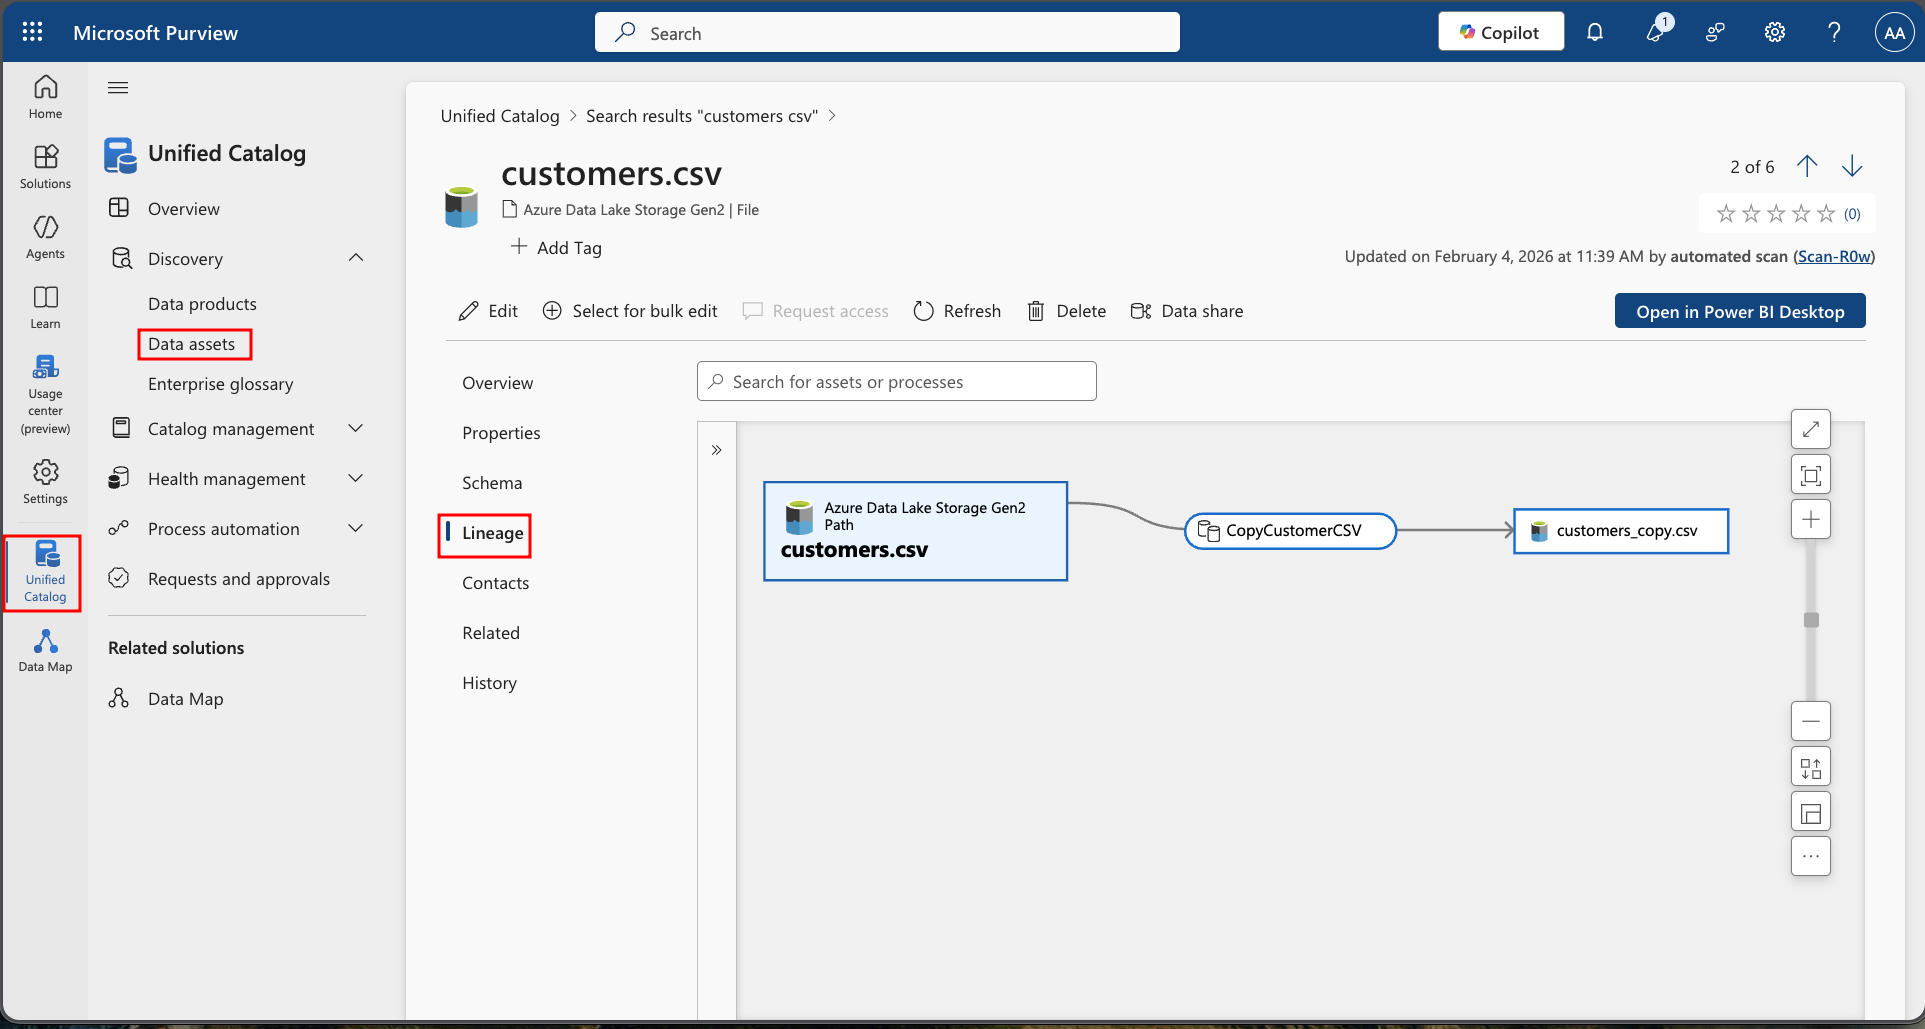The image size is (1925, 1029).
Task: Open the Data Map sidebar icon
Action: (x=45, y=650)
